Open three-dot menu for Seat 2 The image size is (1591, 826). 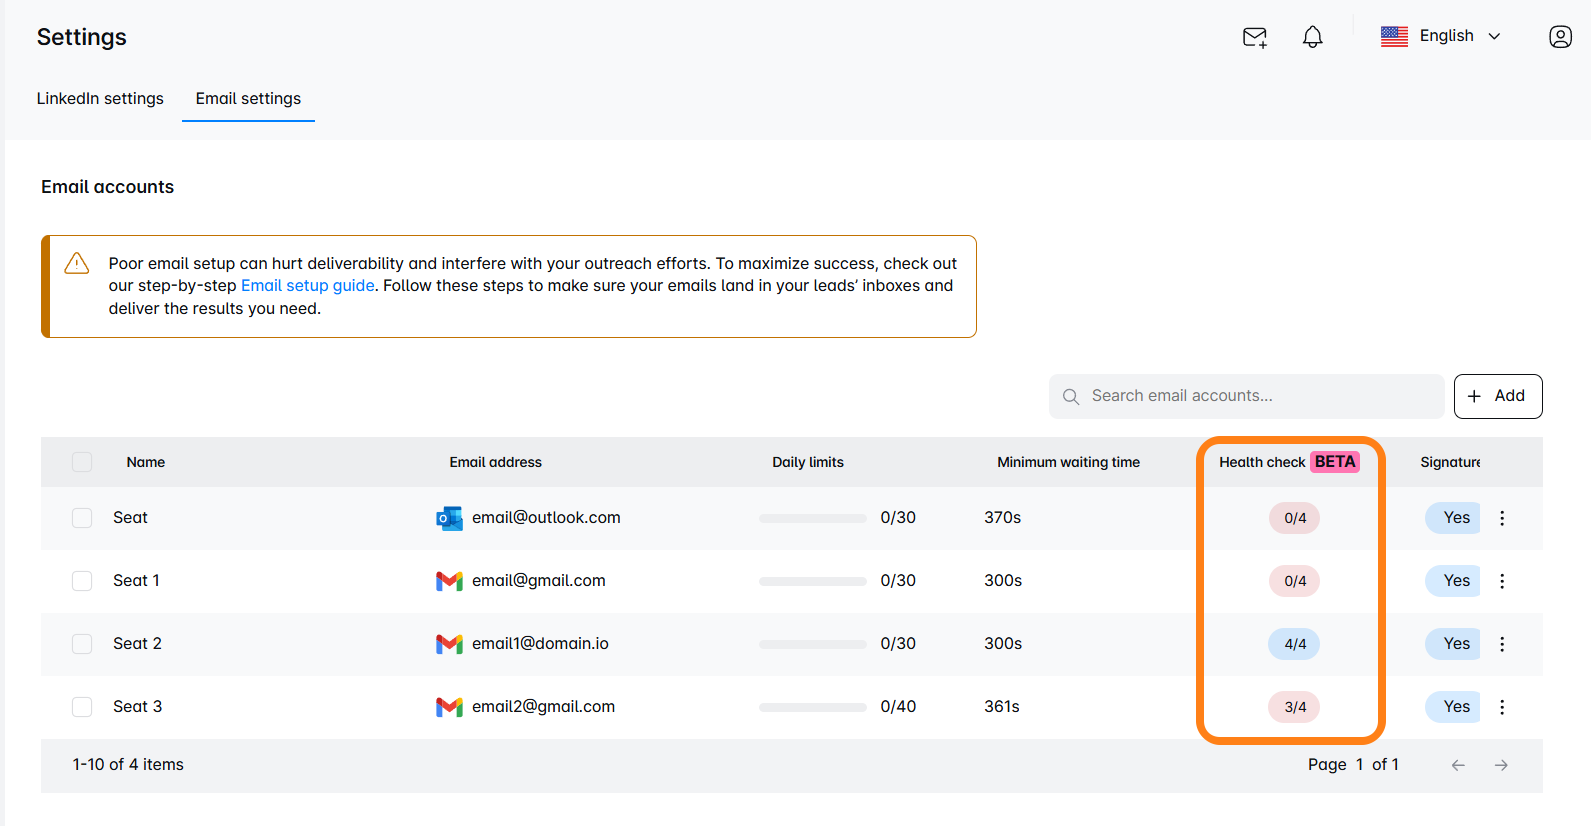point(1502,644)
